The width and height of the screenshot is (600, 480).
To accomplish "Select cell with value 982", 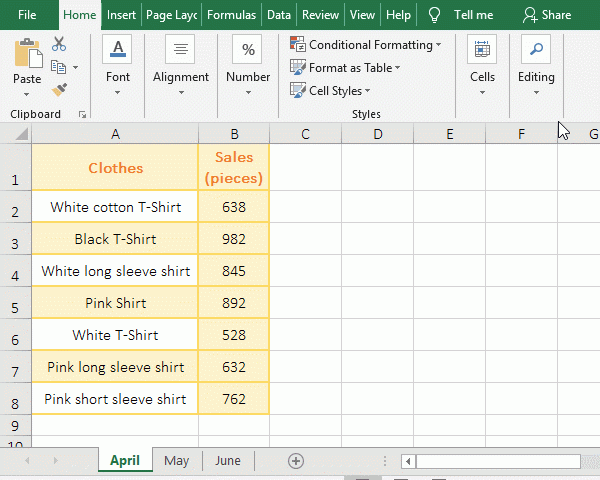I will (x=234, y=239).
